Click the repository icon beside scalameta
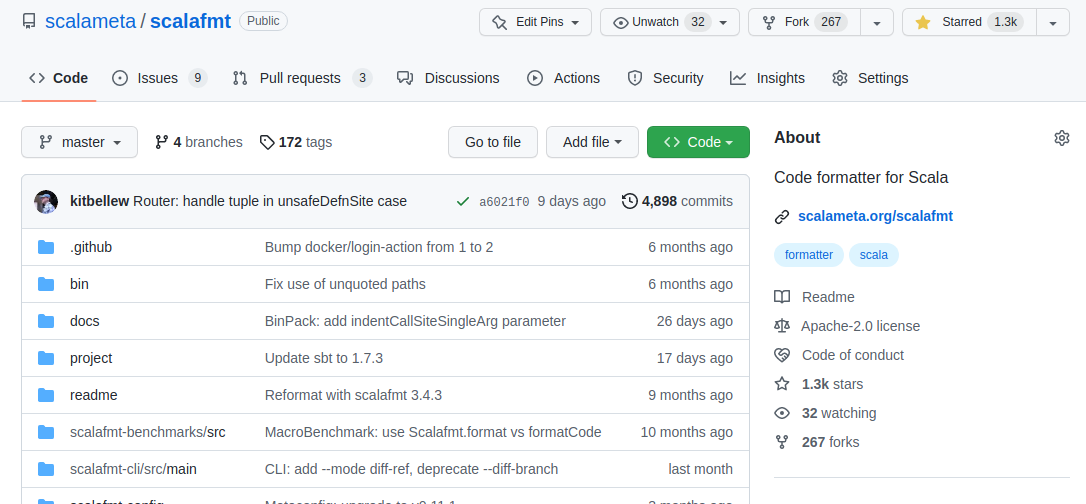Screen dimensions: 1086x504 (29, 21)
